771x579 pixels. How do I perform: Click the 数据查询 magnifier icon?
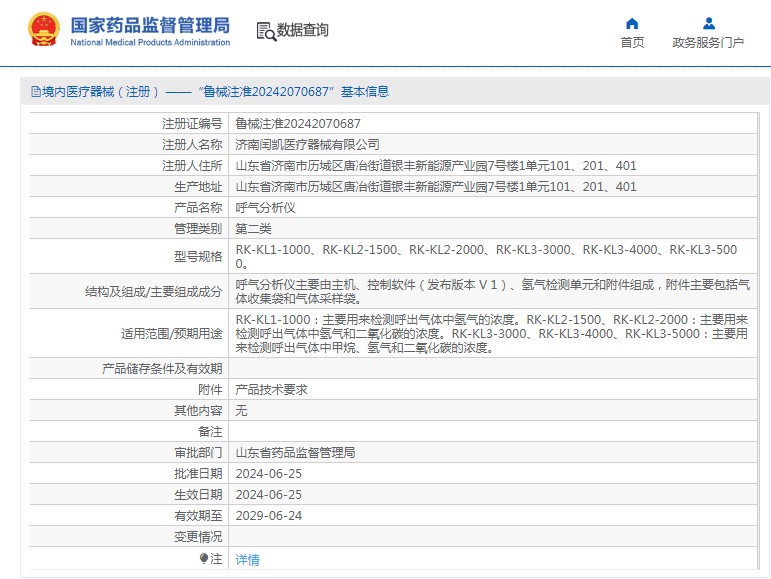click(266, 31)
